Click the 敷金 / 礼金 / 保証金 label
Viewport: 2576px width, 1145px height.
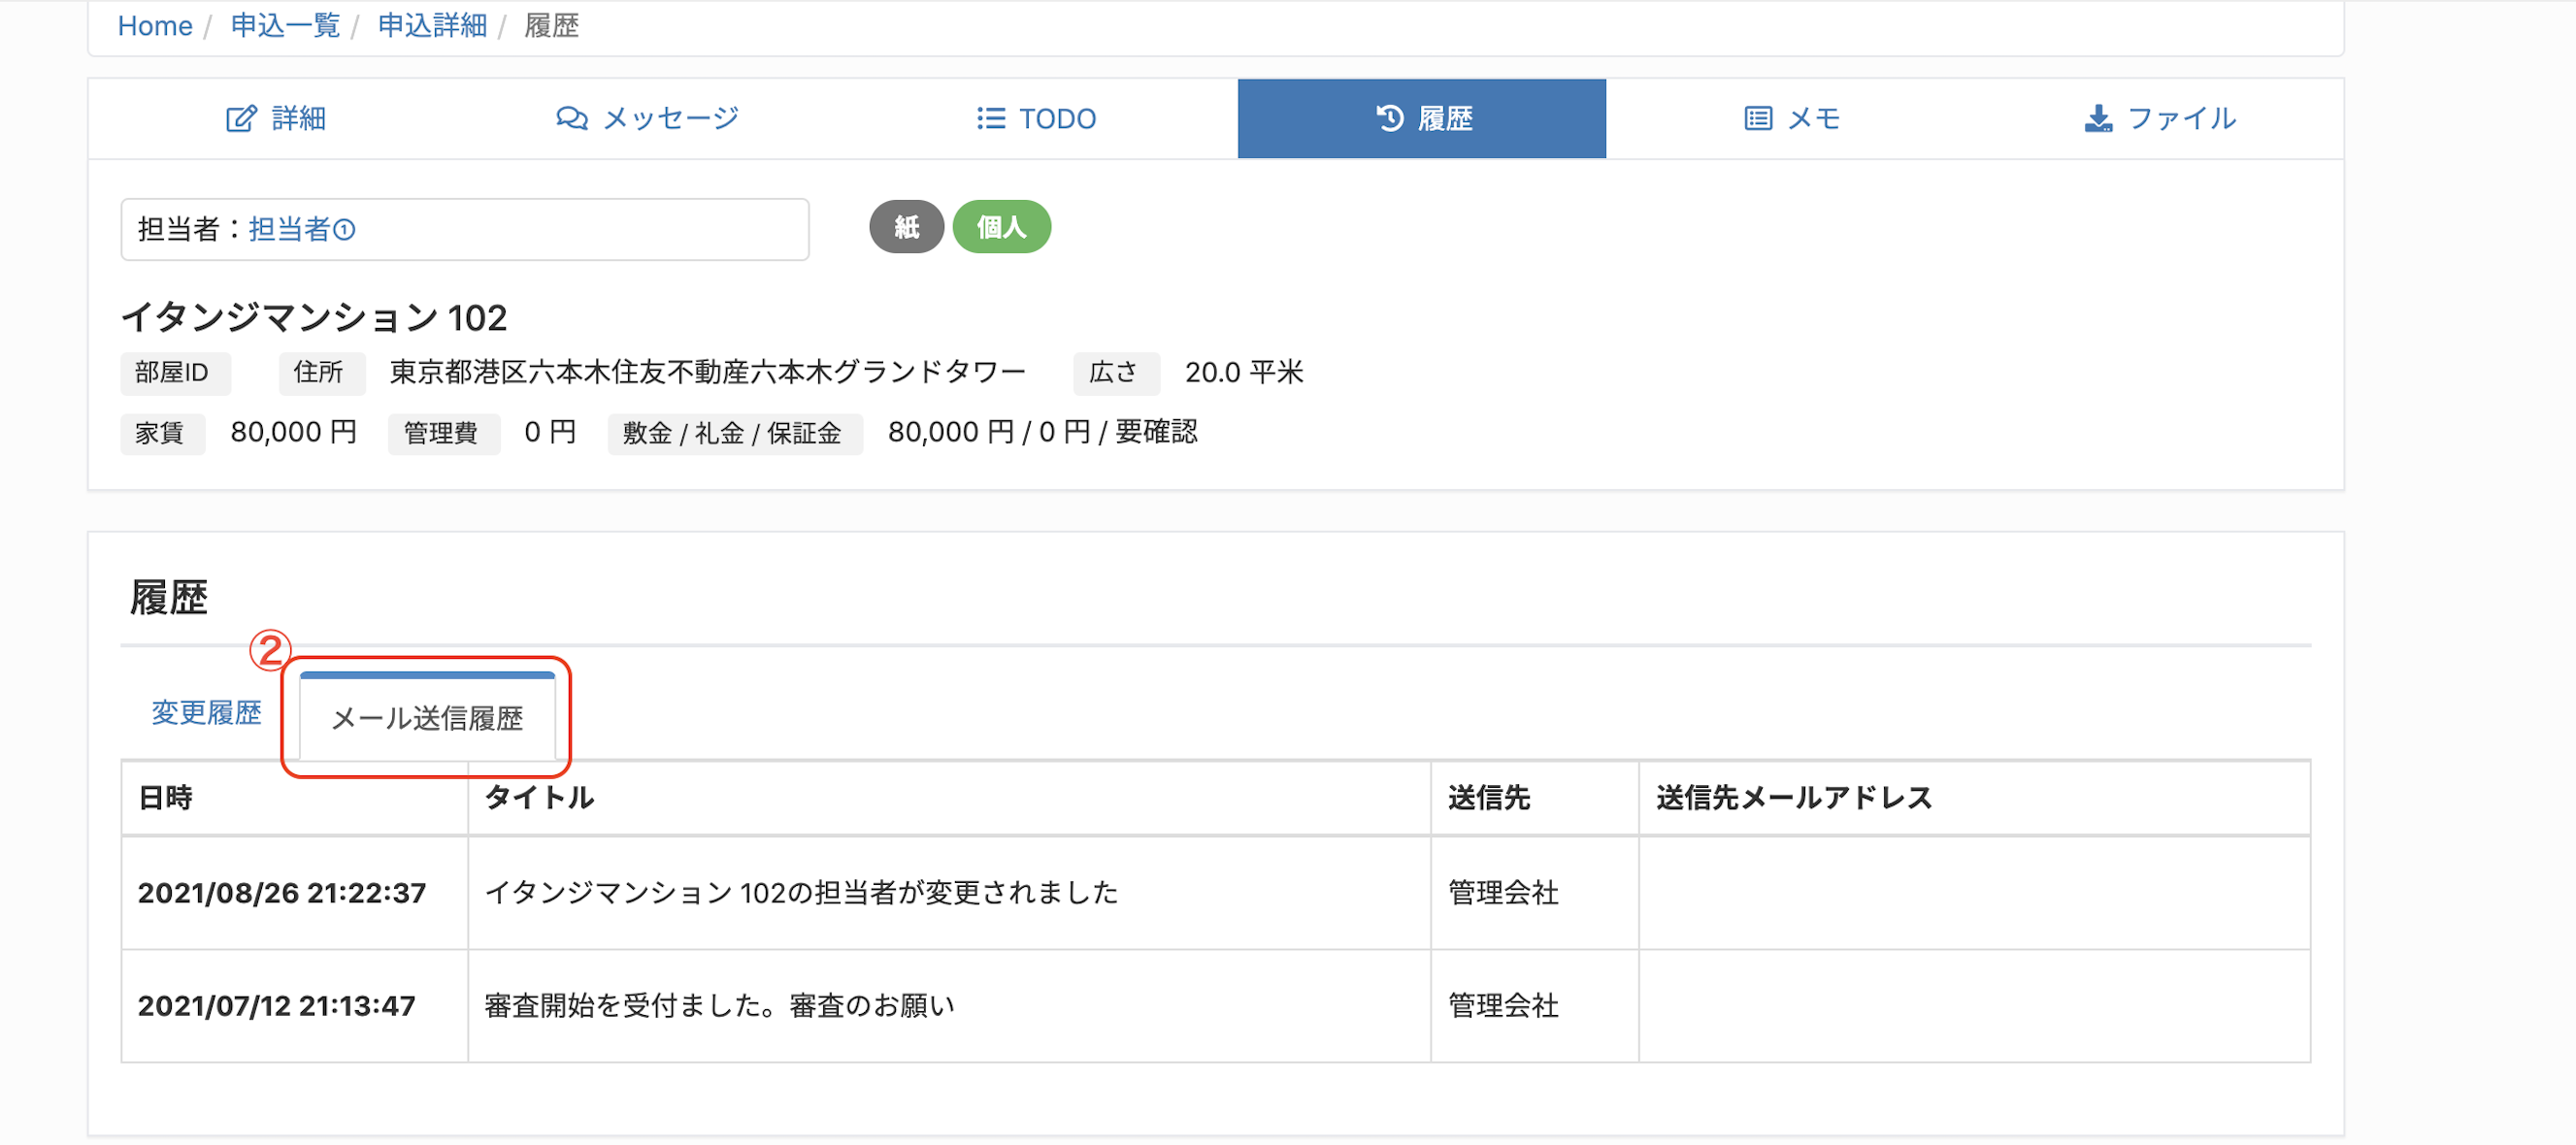point(735,433)
